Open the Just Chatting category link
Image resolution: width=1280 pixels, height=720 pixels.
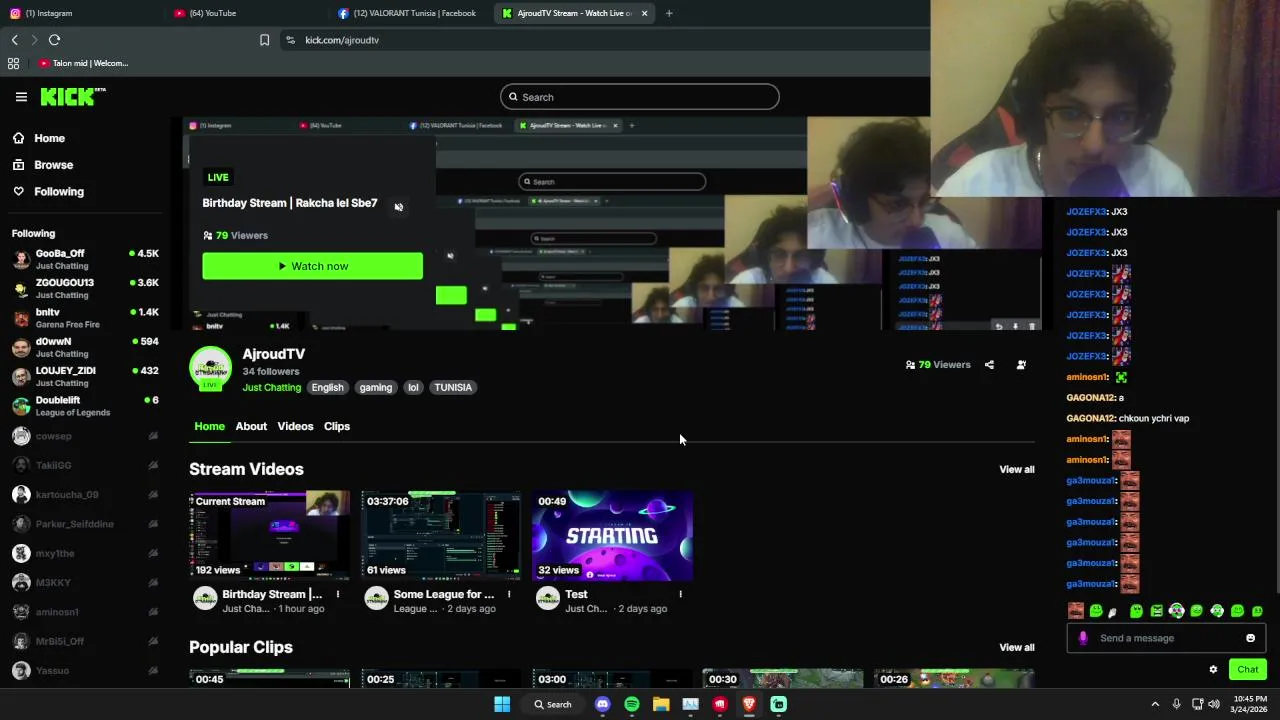coord(271,387)
